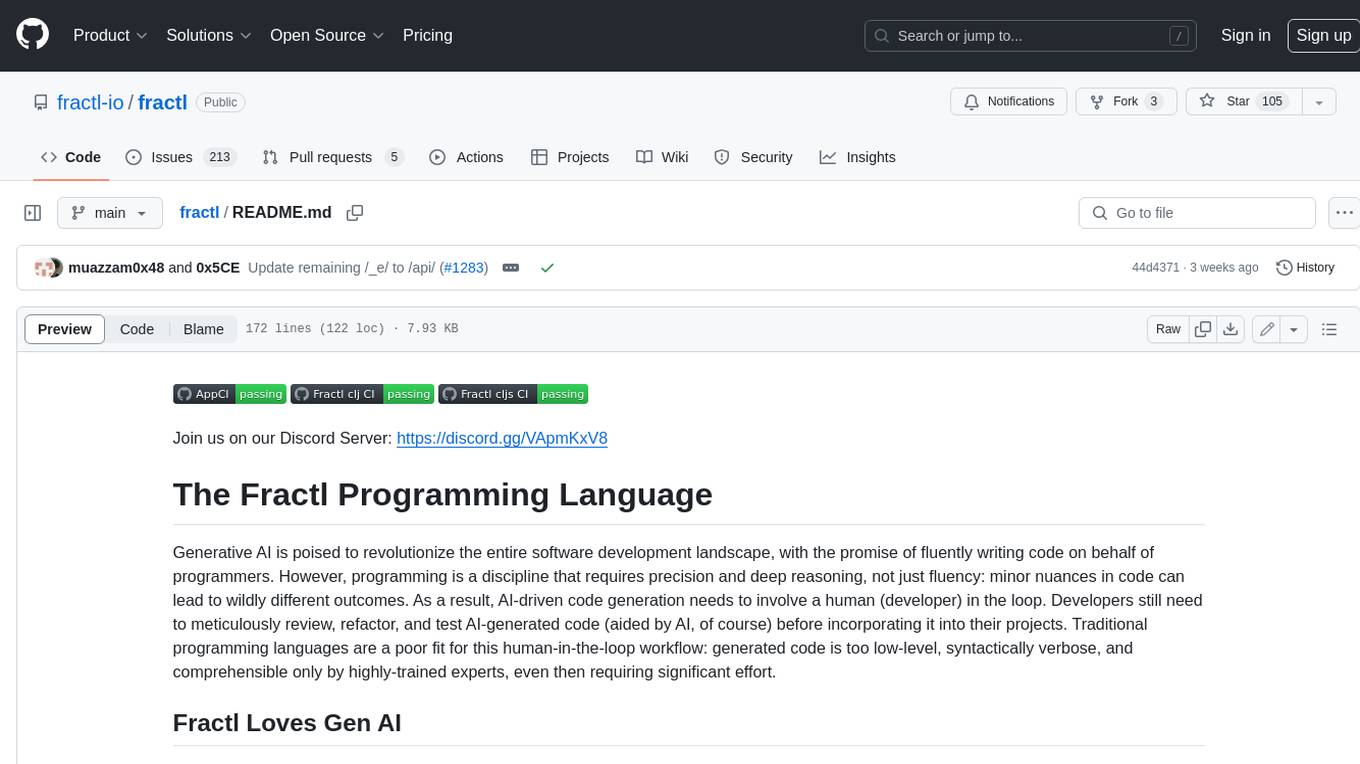Click the Sign up button
This screenshot has width=1360, height=764.
[x=1323, y=35]
